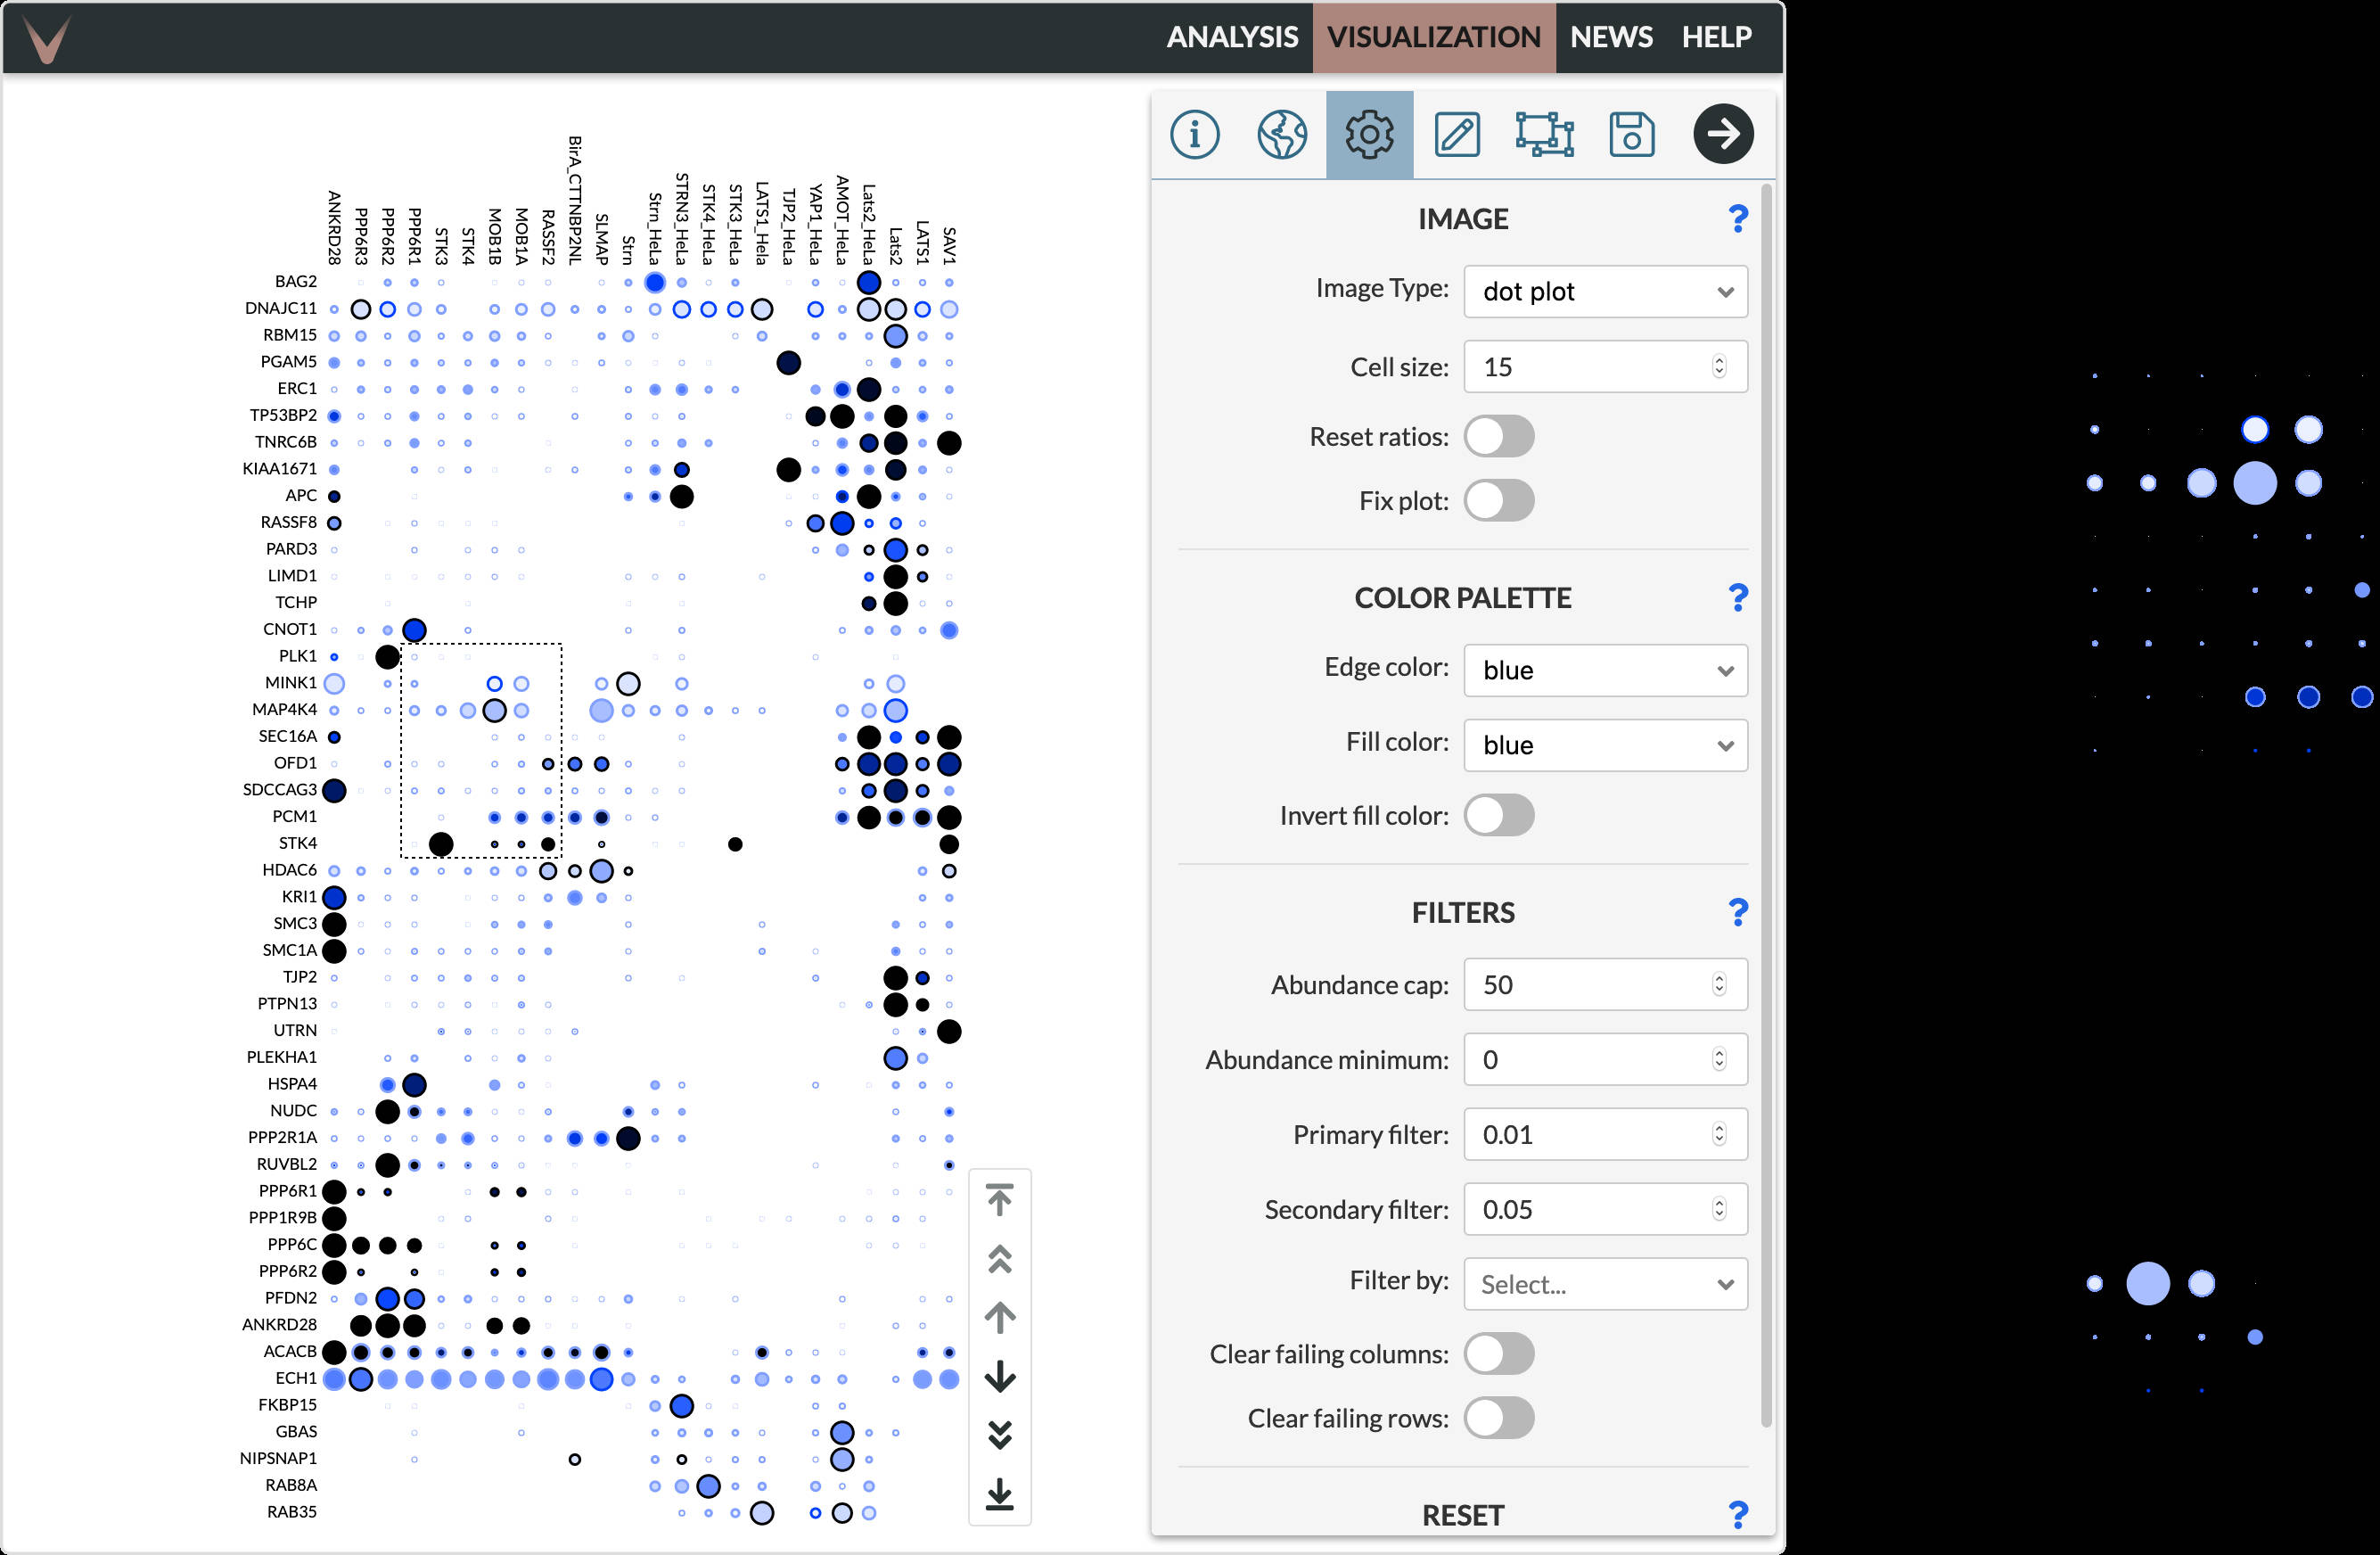The width and height of the screenshot is (2380, 1555).
Task: Open the globe map panel icon
Action: (1281, 134)
